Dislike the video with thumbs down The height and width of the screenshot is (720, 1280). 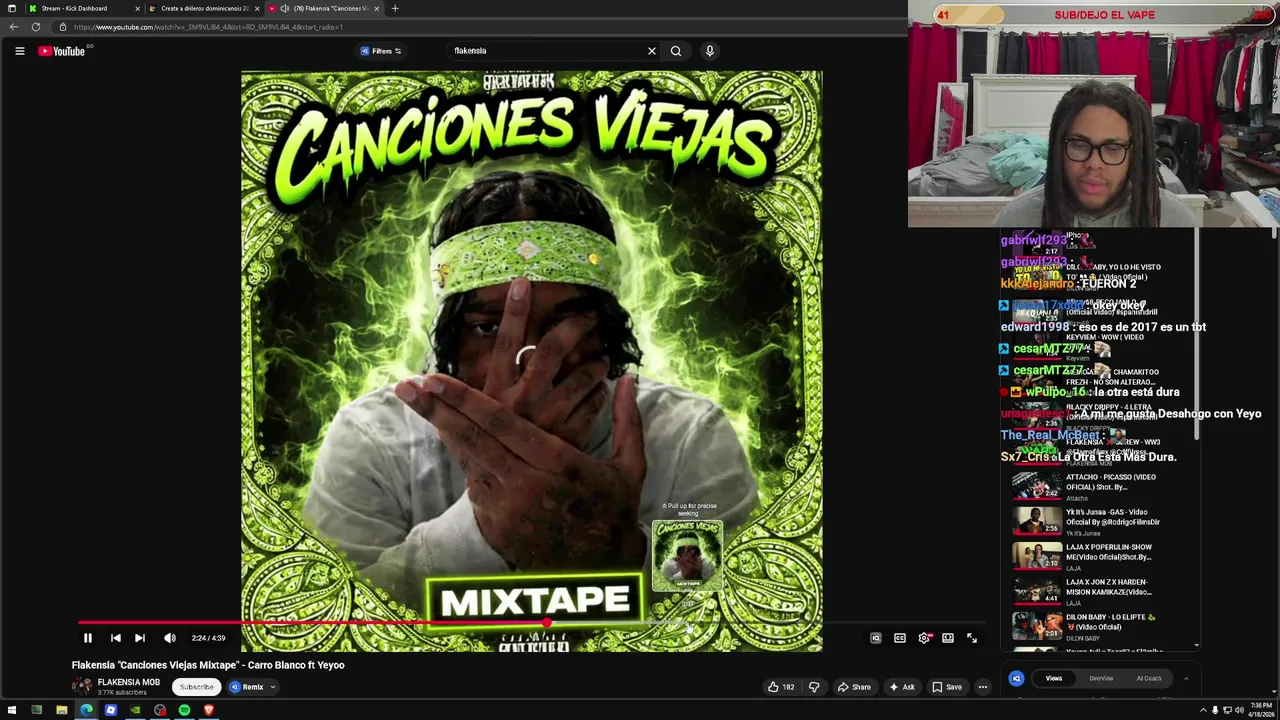pyautogui.click(x=814, y=687)
